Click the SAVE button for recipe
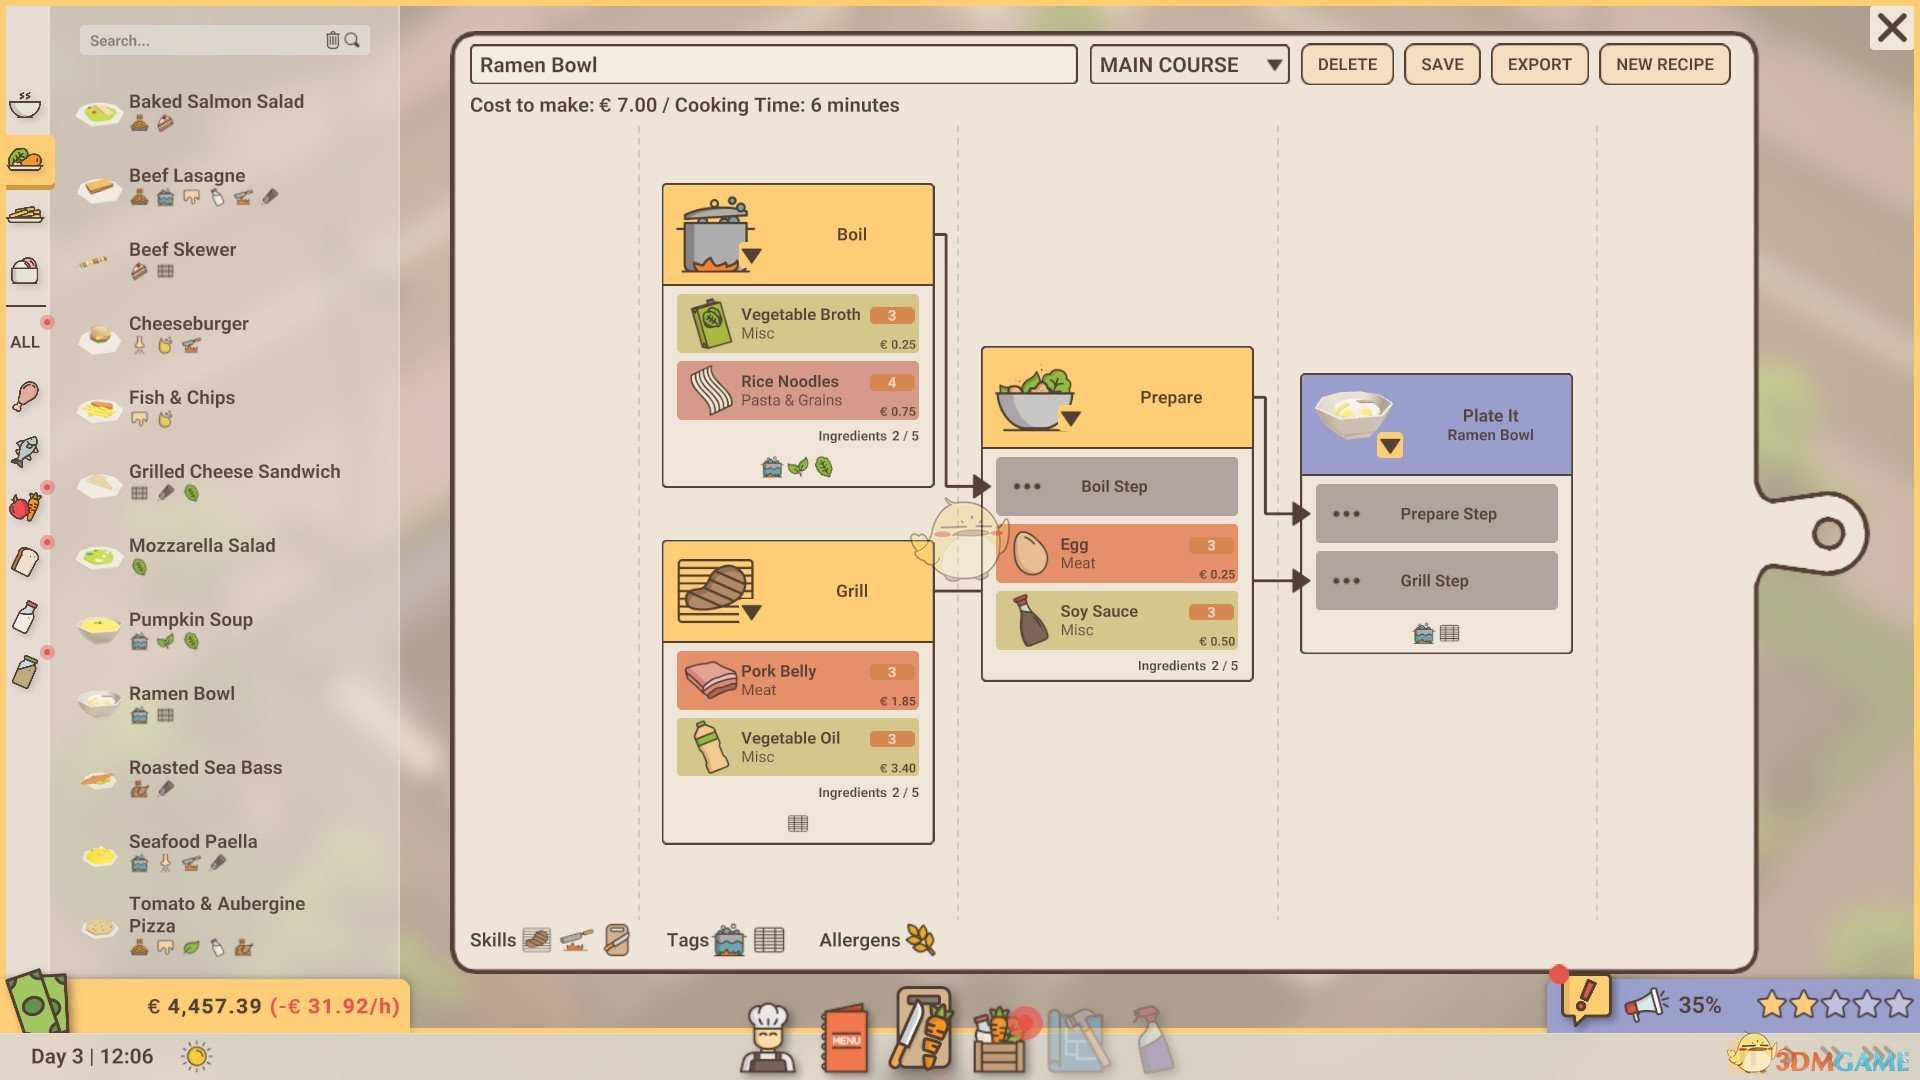This screenshot has width=1920, height=1080. click(x=1443, y=62)
